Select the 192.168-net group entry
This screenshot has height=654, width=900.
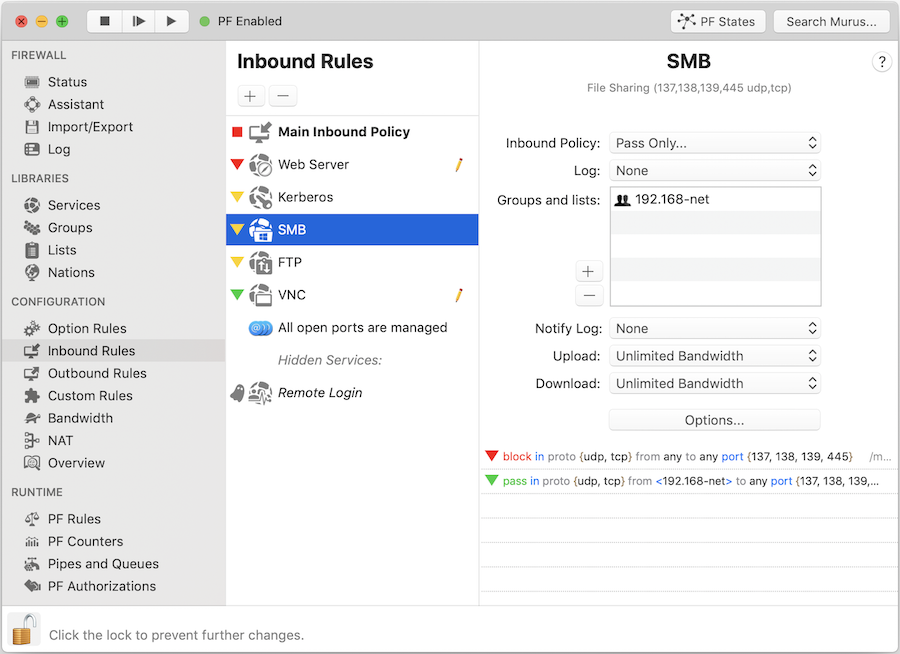(715, 199)
